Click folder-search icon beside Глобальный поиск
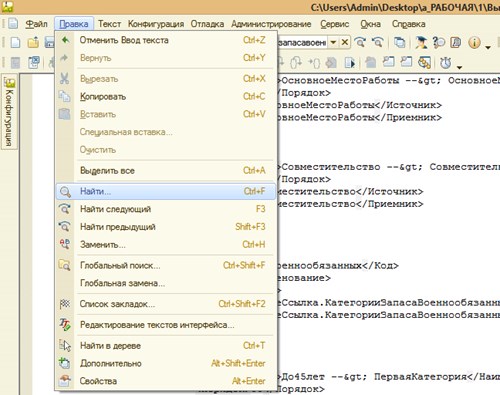 [x=65, y=265]
